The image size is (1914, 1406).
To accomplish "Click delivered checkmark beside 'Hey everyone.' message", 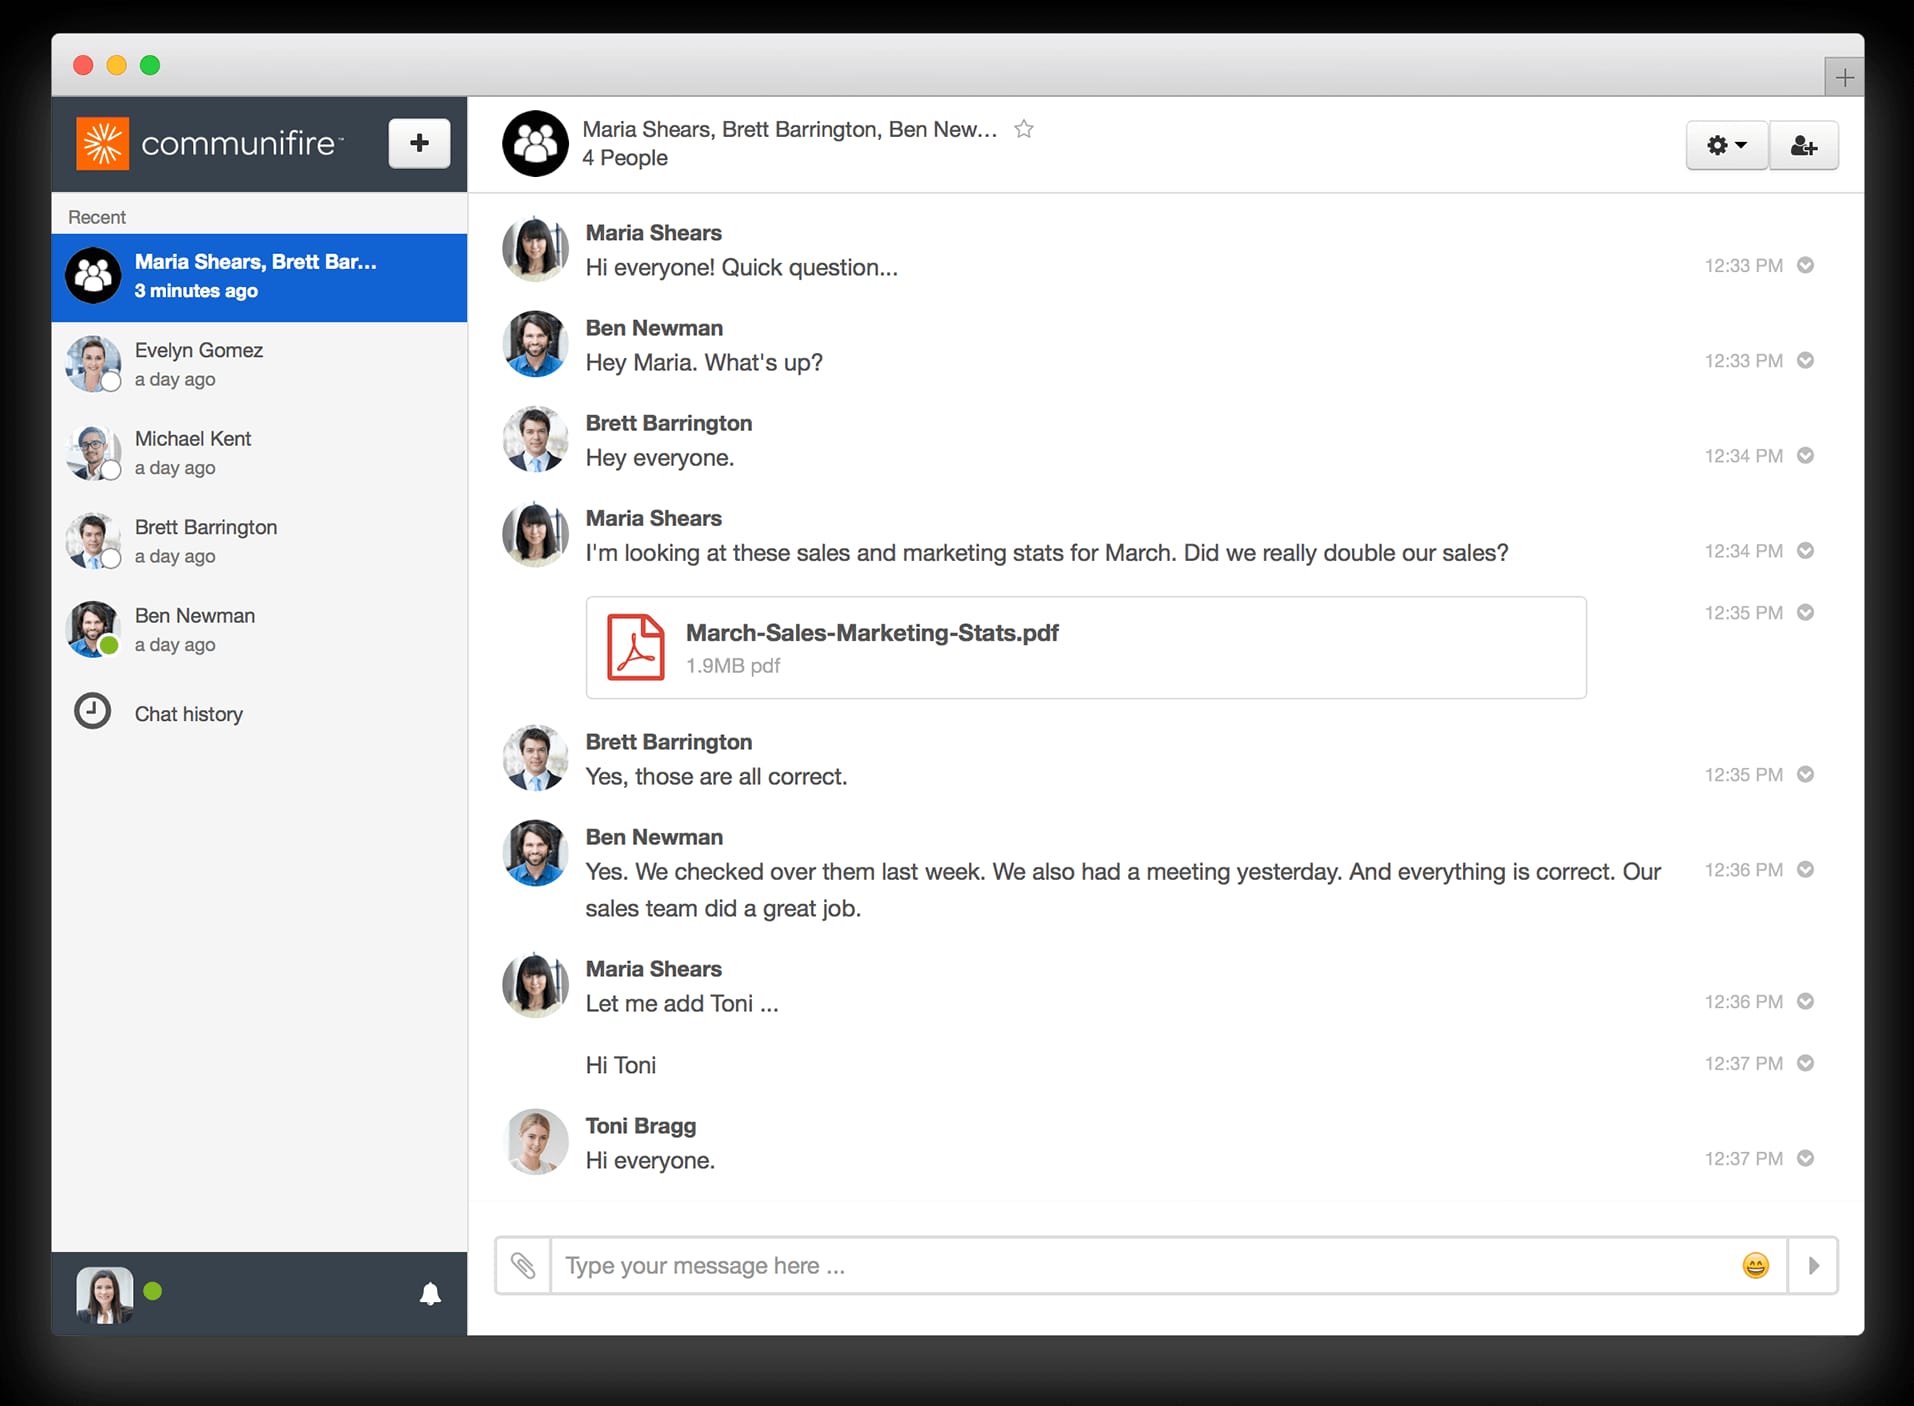I will (x=1806, y=455).
